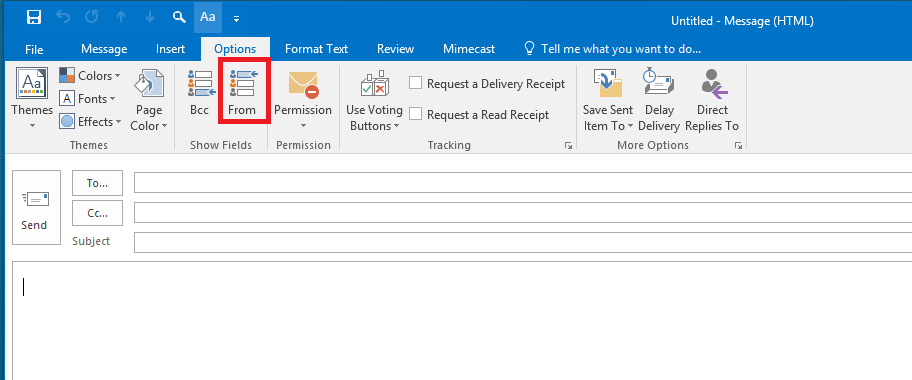Open the Review tab
The image size is (912, 380).
point(396,49)
